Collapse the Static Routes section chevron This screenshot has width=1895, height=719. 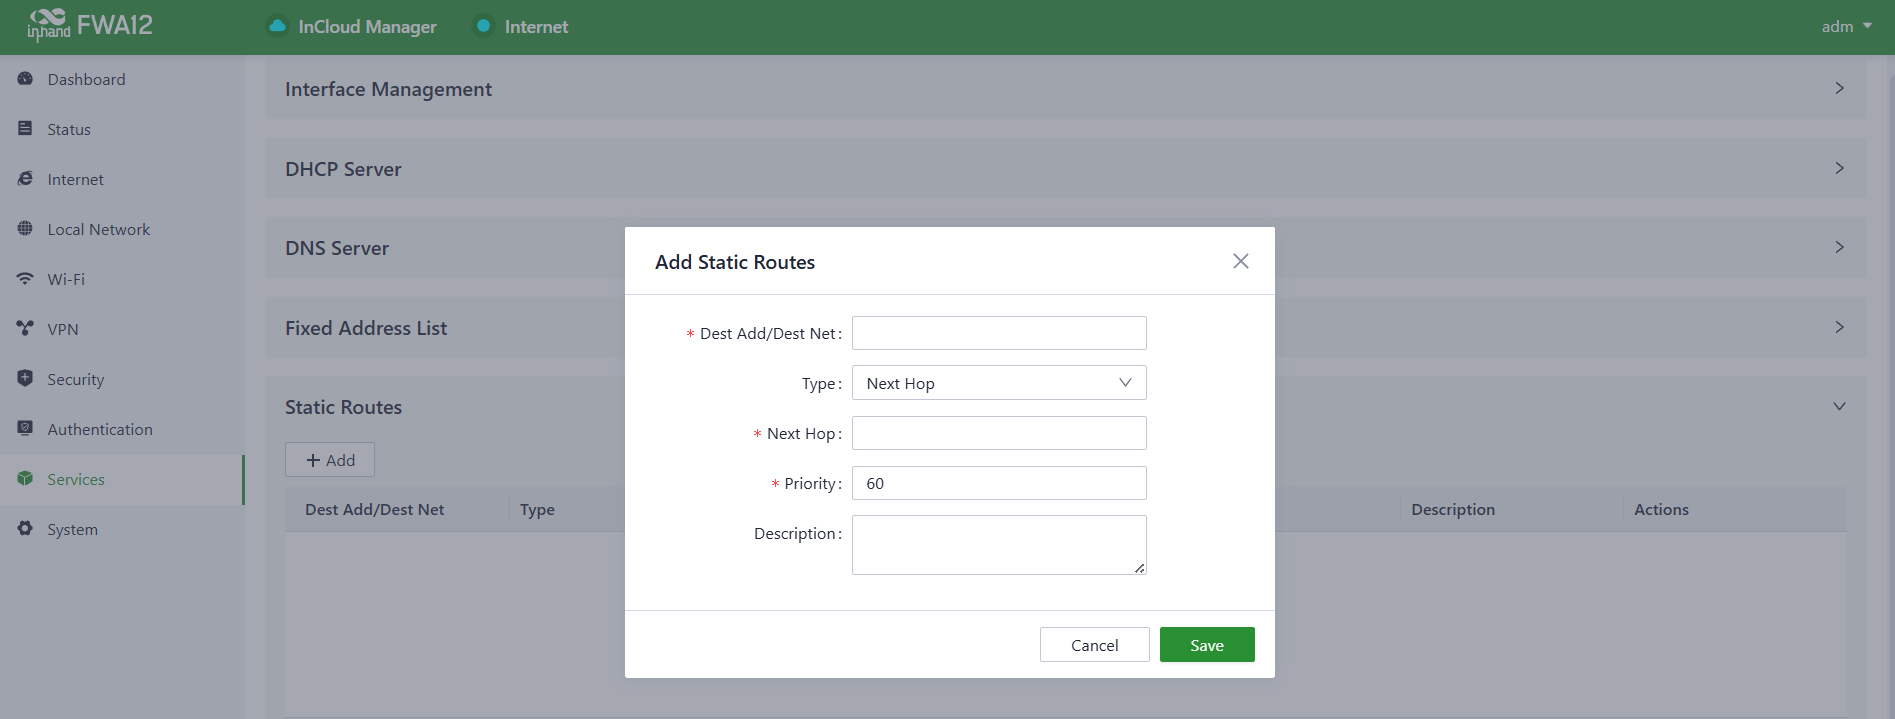pyautogui.click(x=1838, y=407)
